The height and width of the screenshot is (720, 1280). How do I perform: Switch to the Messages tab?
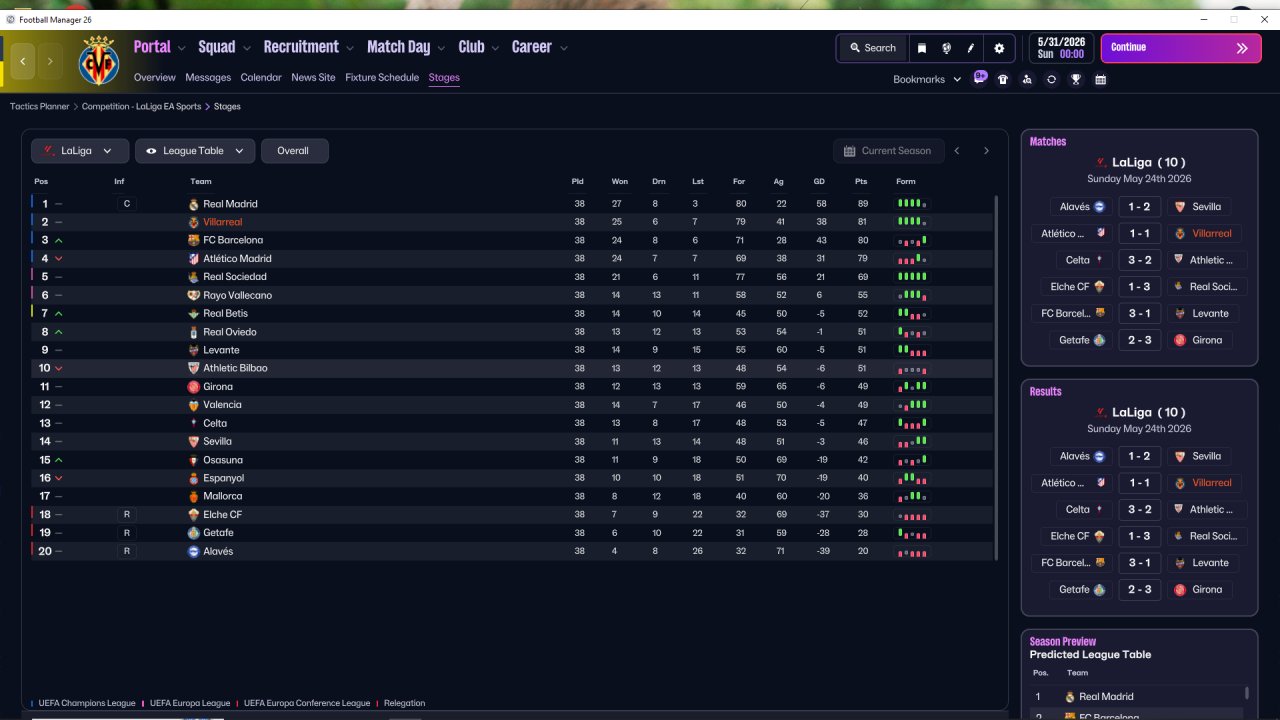tap(208, 77)
